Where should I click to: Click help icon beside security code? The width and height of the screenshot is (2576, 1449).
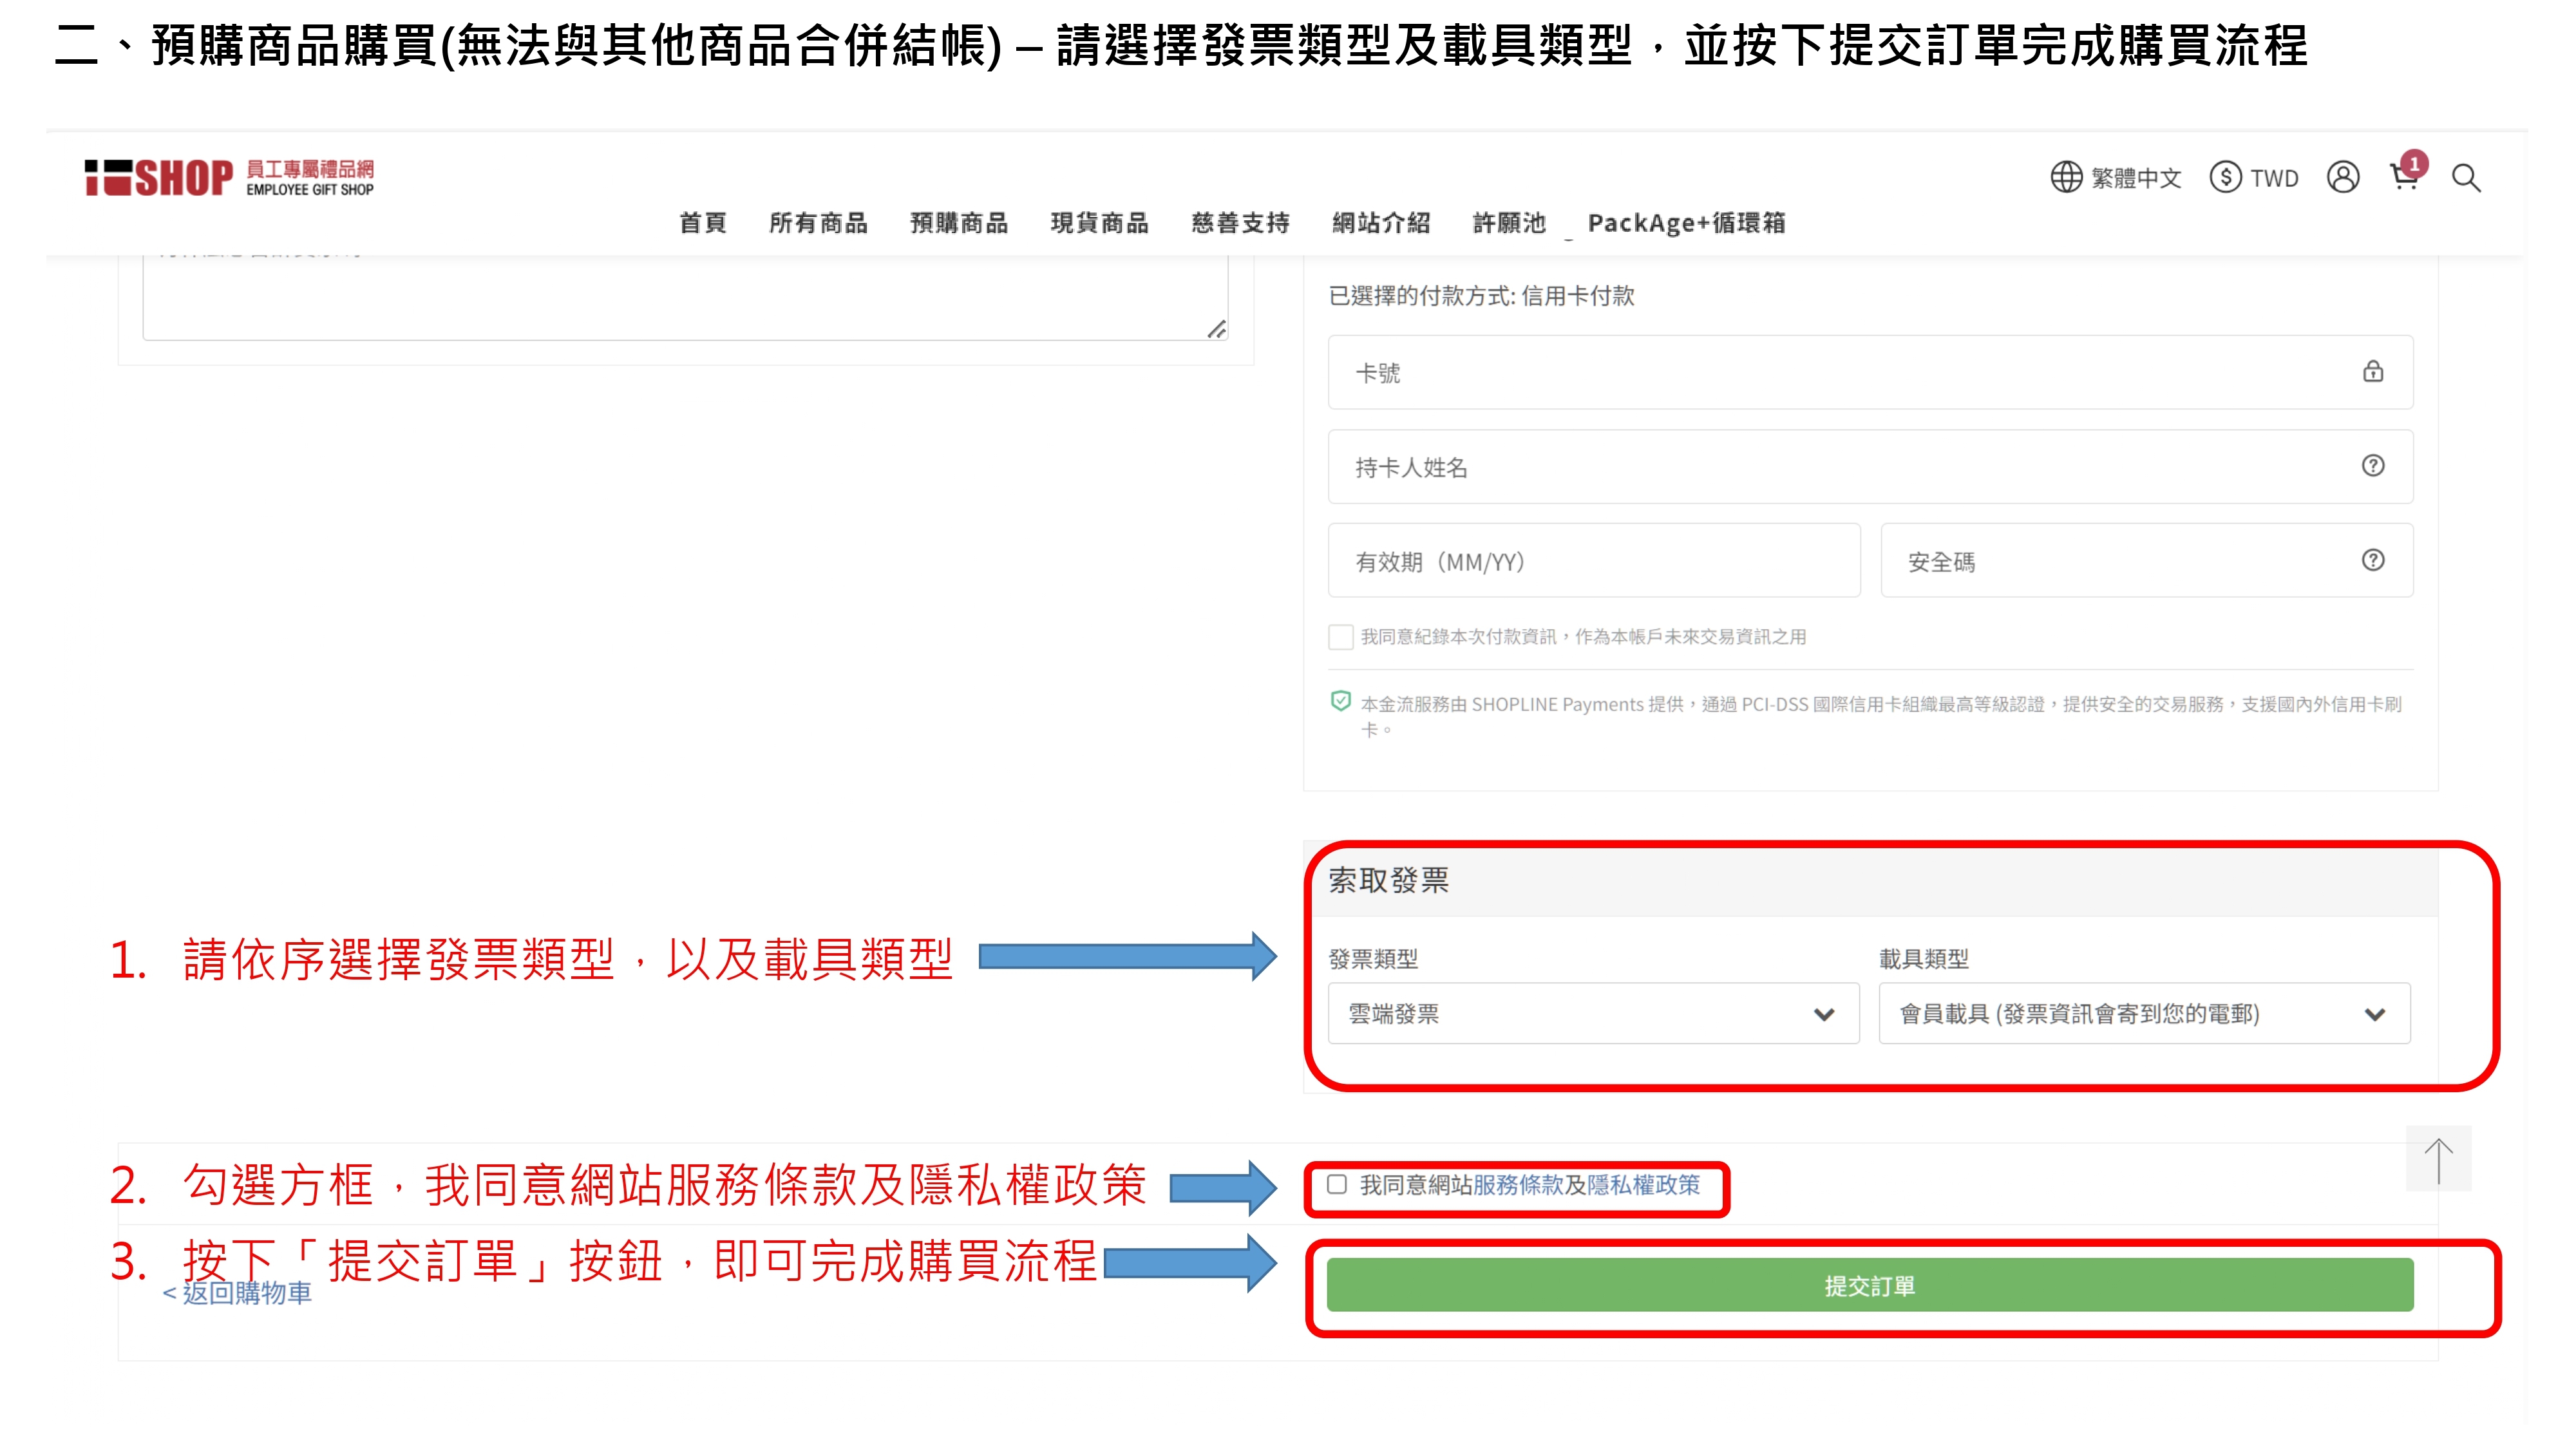(x=2373, y=560)
